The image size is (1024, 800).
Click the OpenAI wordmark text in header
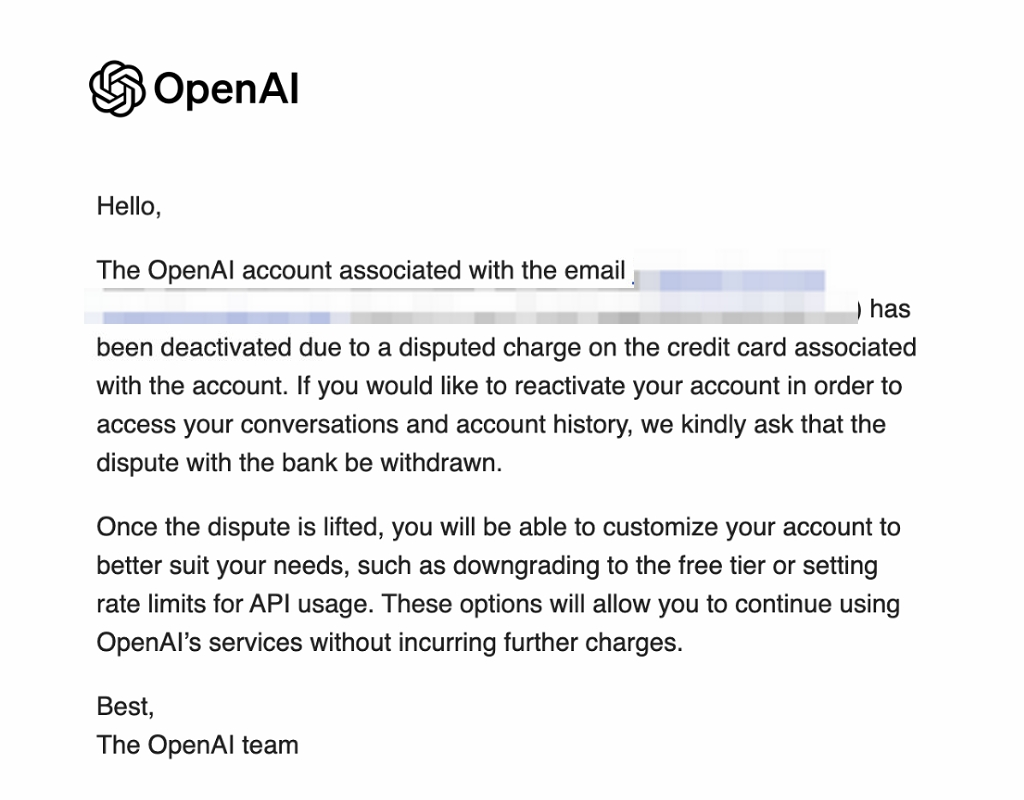pyautogui.click(x=226, y=89)
